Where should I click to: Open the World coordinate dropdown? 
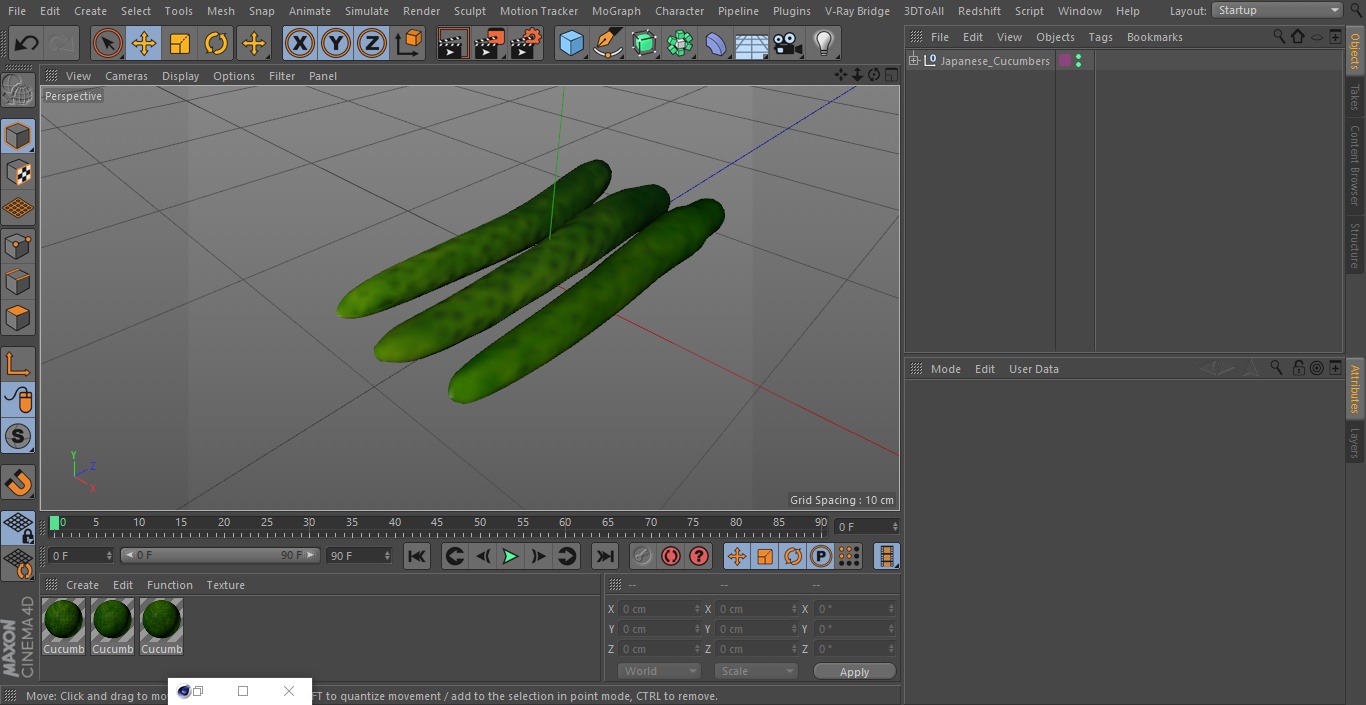[x=659, y=671]
